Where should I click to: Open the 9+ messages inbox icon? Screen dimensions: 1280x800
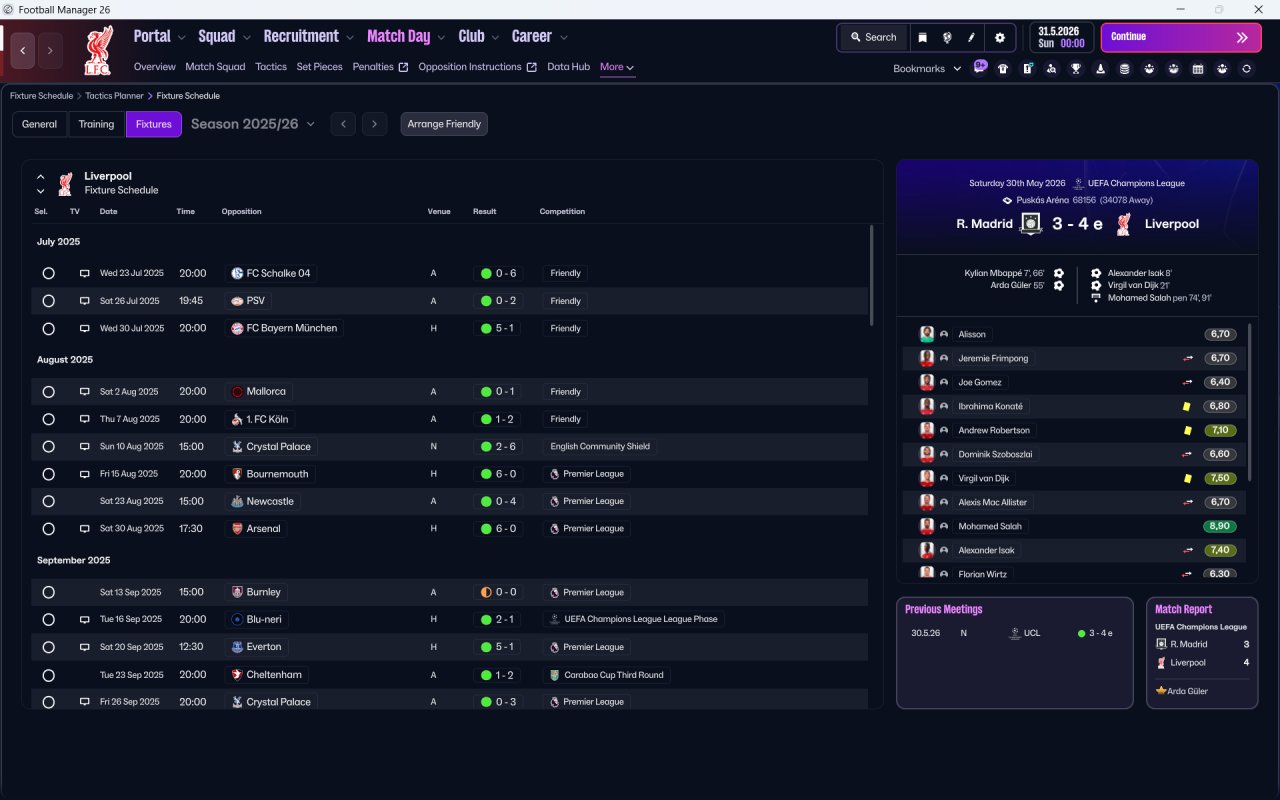tap(980, 67)
